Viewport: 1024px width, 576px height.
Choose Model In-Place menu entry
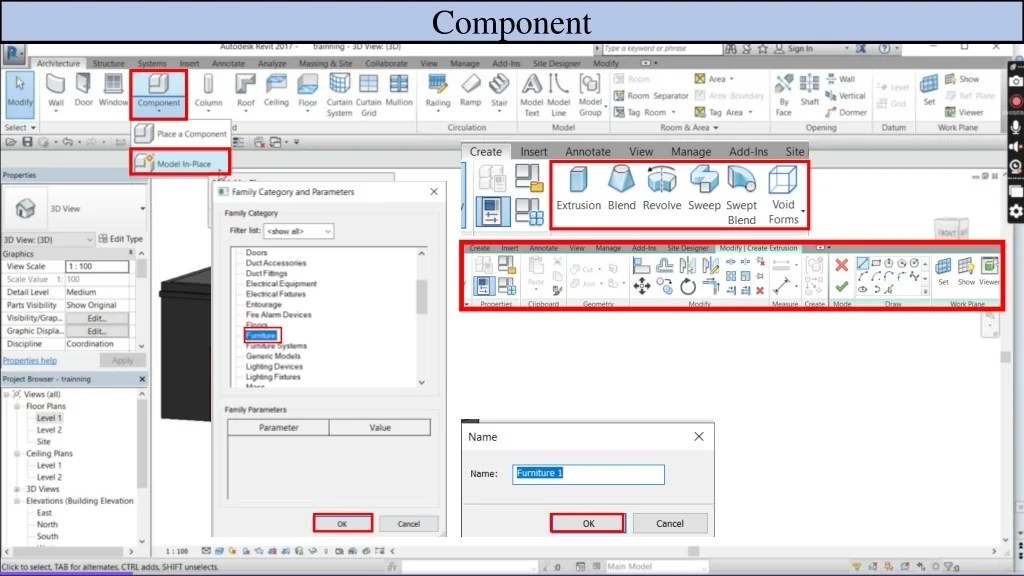[x=181, y=163]
